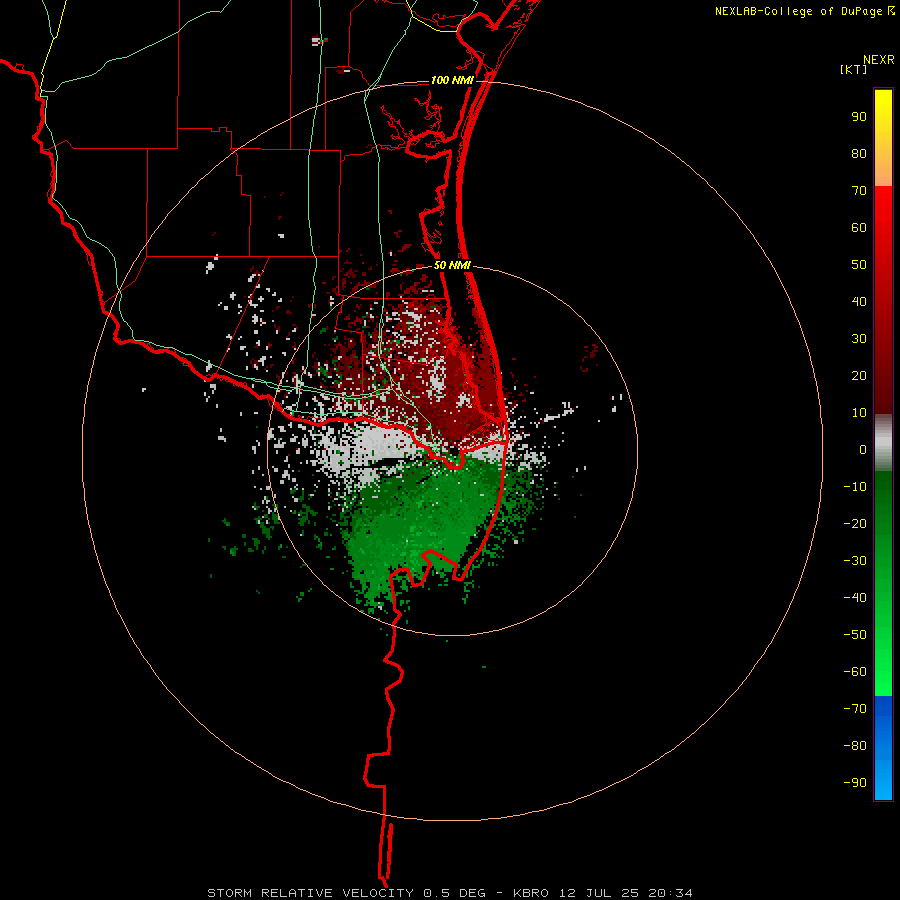Image resolution: width=900 pixels, height=900 pixels.
Task: Click the -20 value on the velocity scale
Action: point(855,523)
